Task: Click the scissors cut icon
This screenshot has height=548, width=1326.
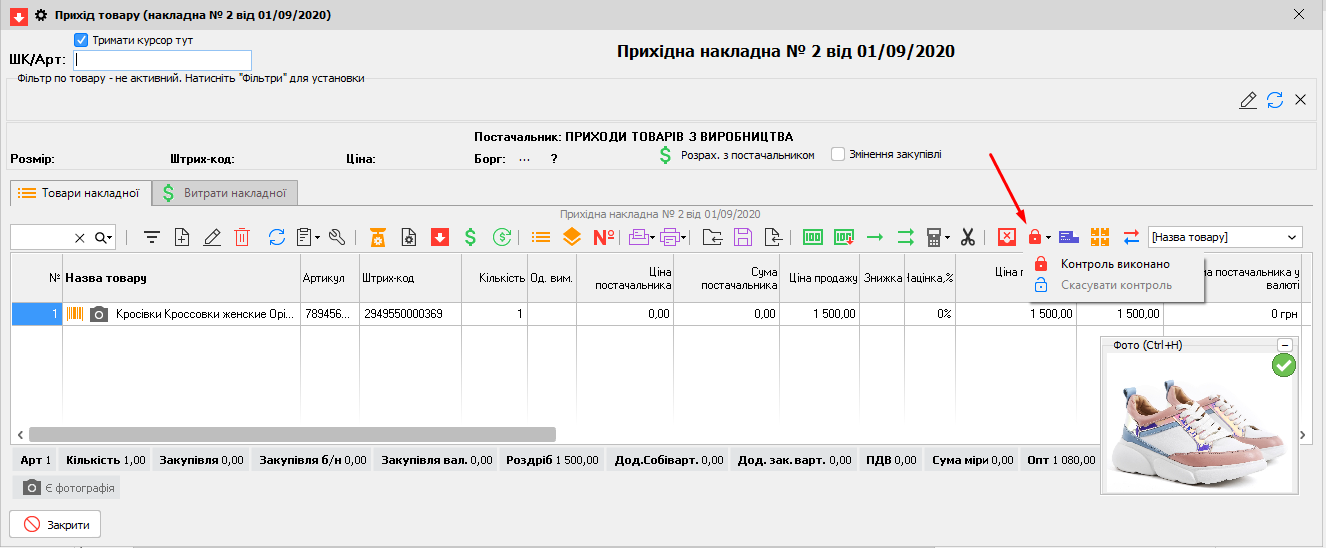Action: click(967, 237)
